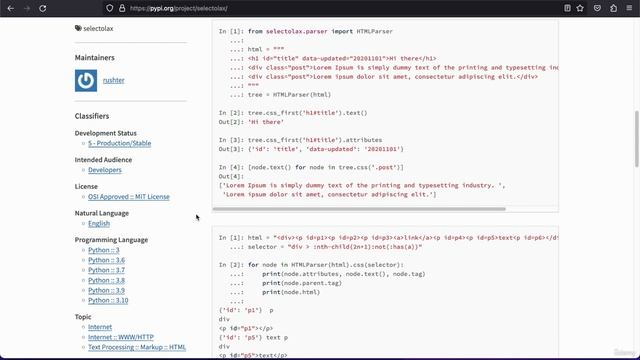Click the Natural Language label
This screenshot has width=640, height=360.
[102, 213]
